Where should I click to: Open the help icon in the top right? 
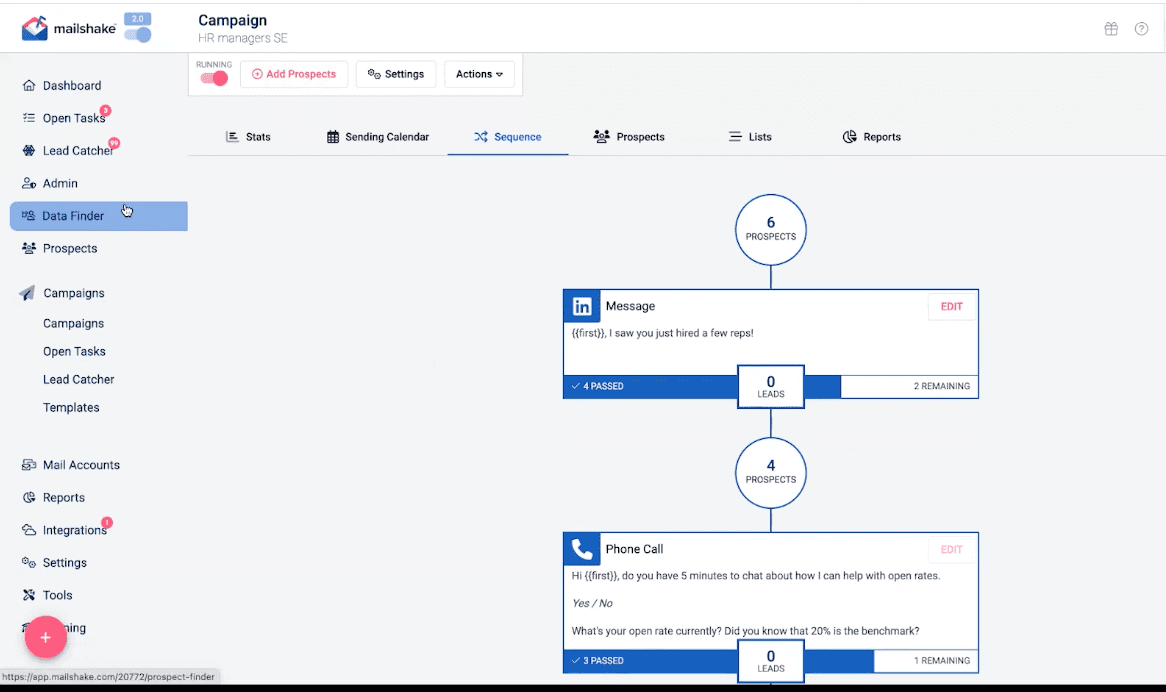[1141, 28]
